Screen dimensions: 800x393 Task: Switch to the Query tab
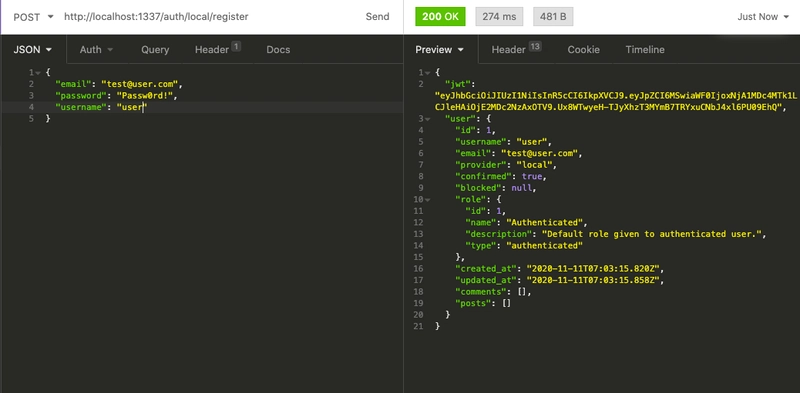(x=155, y=50)
